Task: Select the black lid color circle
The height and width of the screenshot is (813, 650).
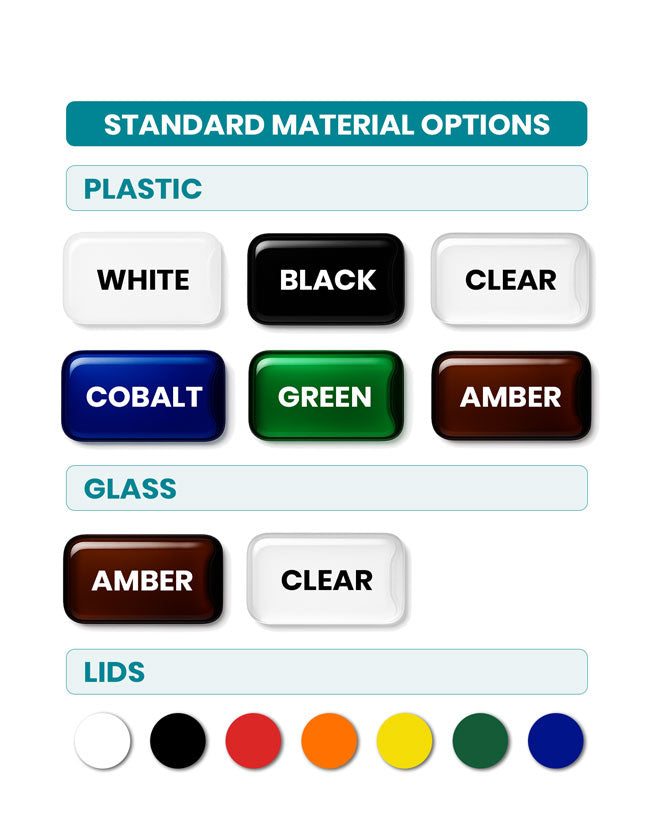Action: [178, 741]
